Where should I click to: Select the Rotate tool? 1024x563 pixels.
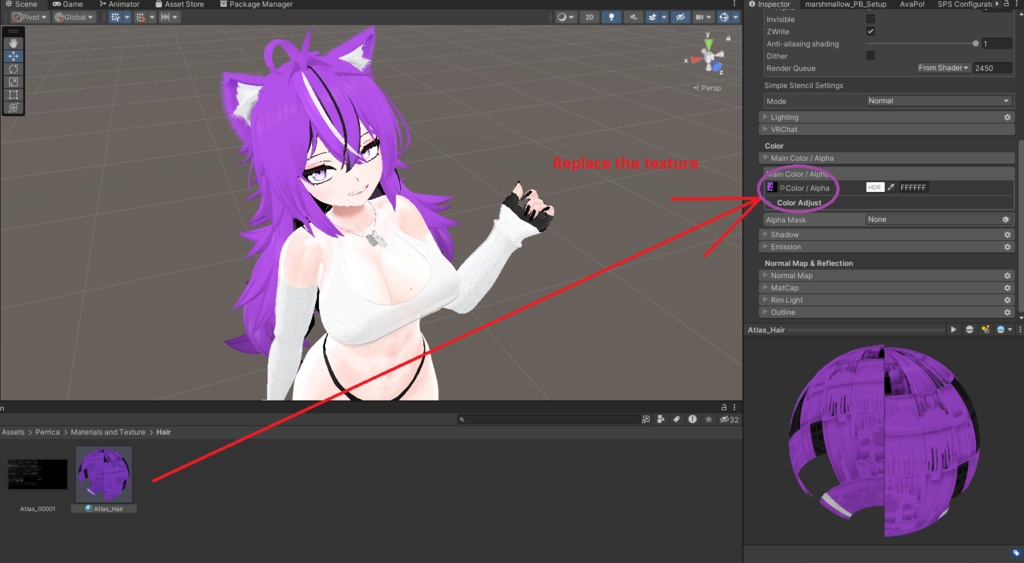pos(13,69)
